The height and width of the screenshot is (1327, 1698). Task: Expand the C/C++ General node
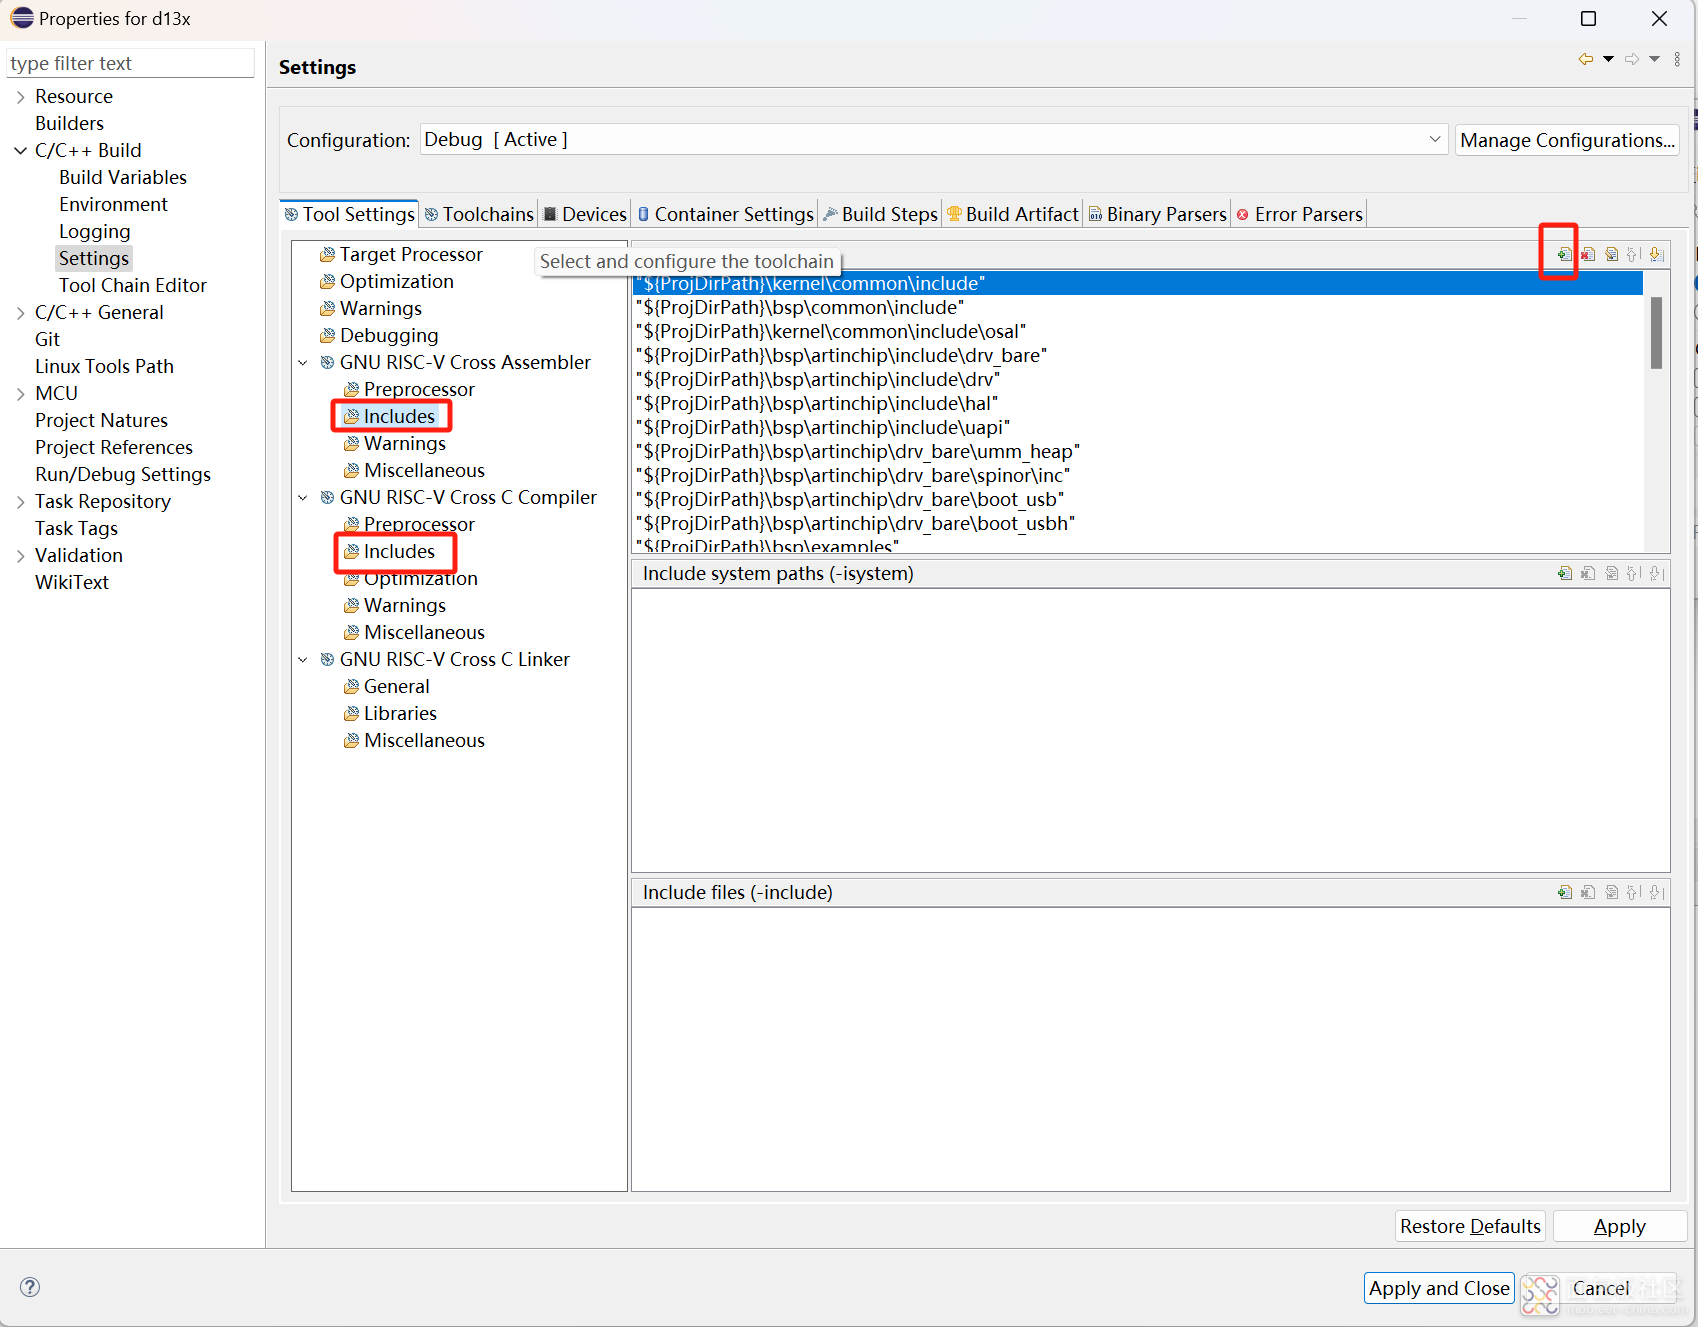[20, 313]
